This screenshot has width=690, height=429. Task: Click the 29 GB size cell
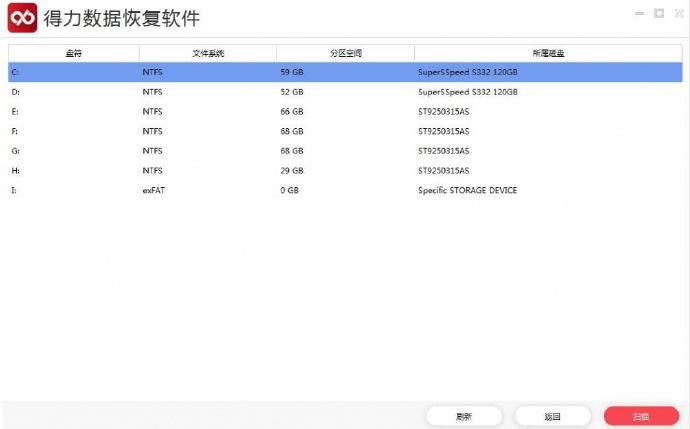292,171
